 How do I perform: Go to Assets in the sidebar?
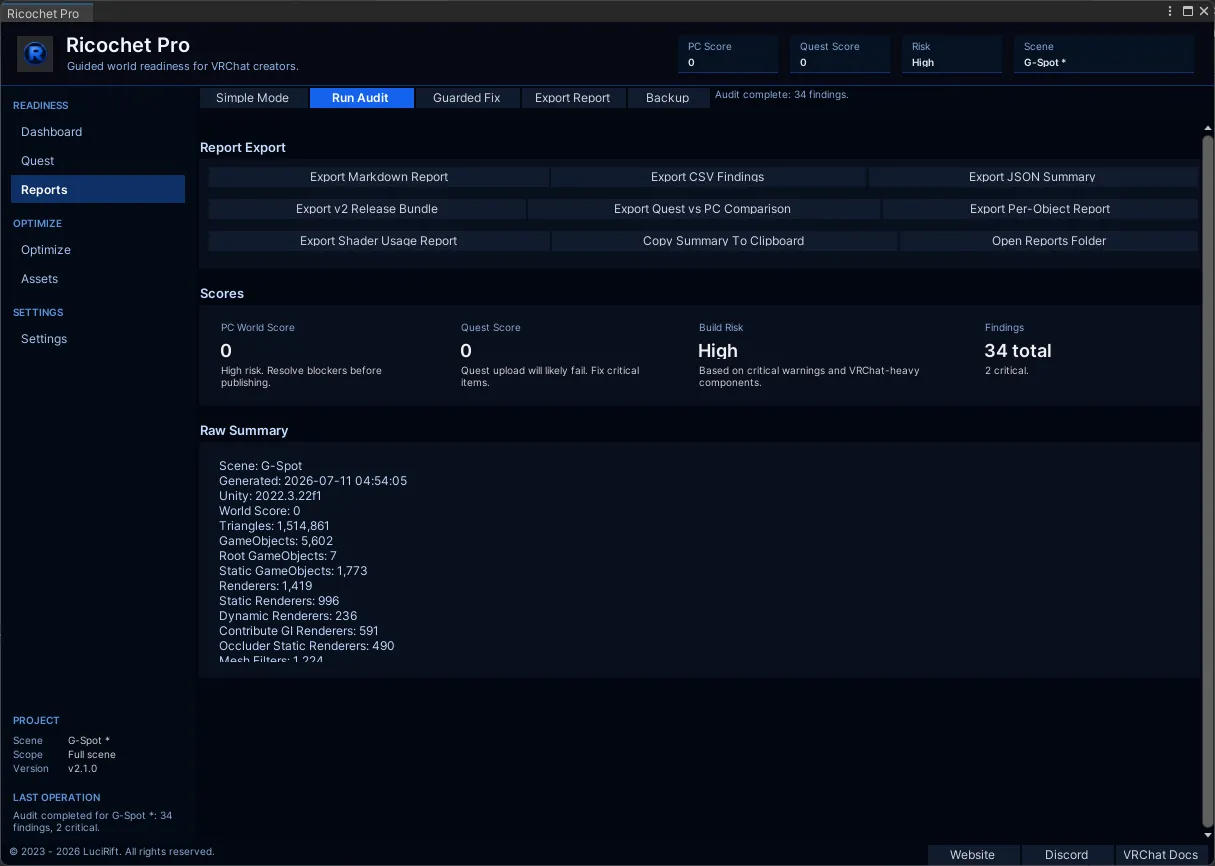pos(97,279)
